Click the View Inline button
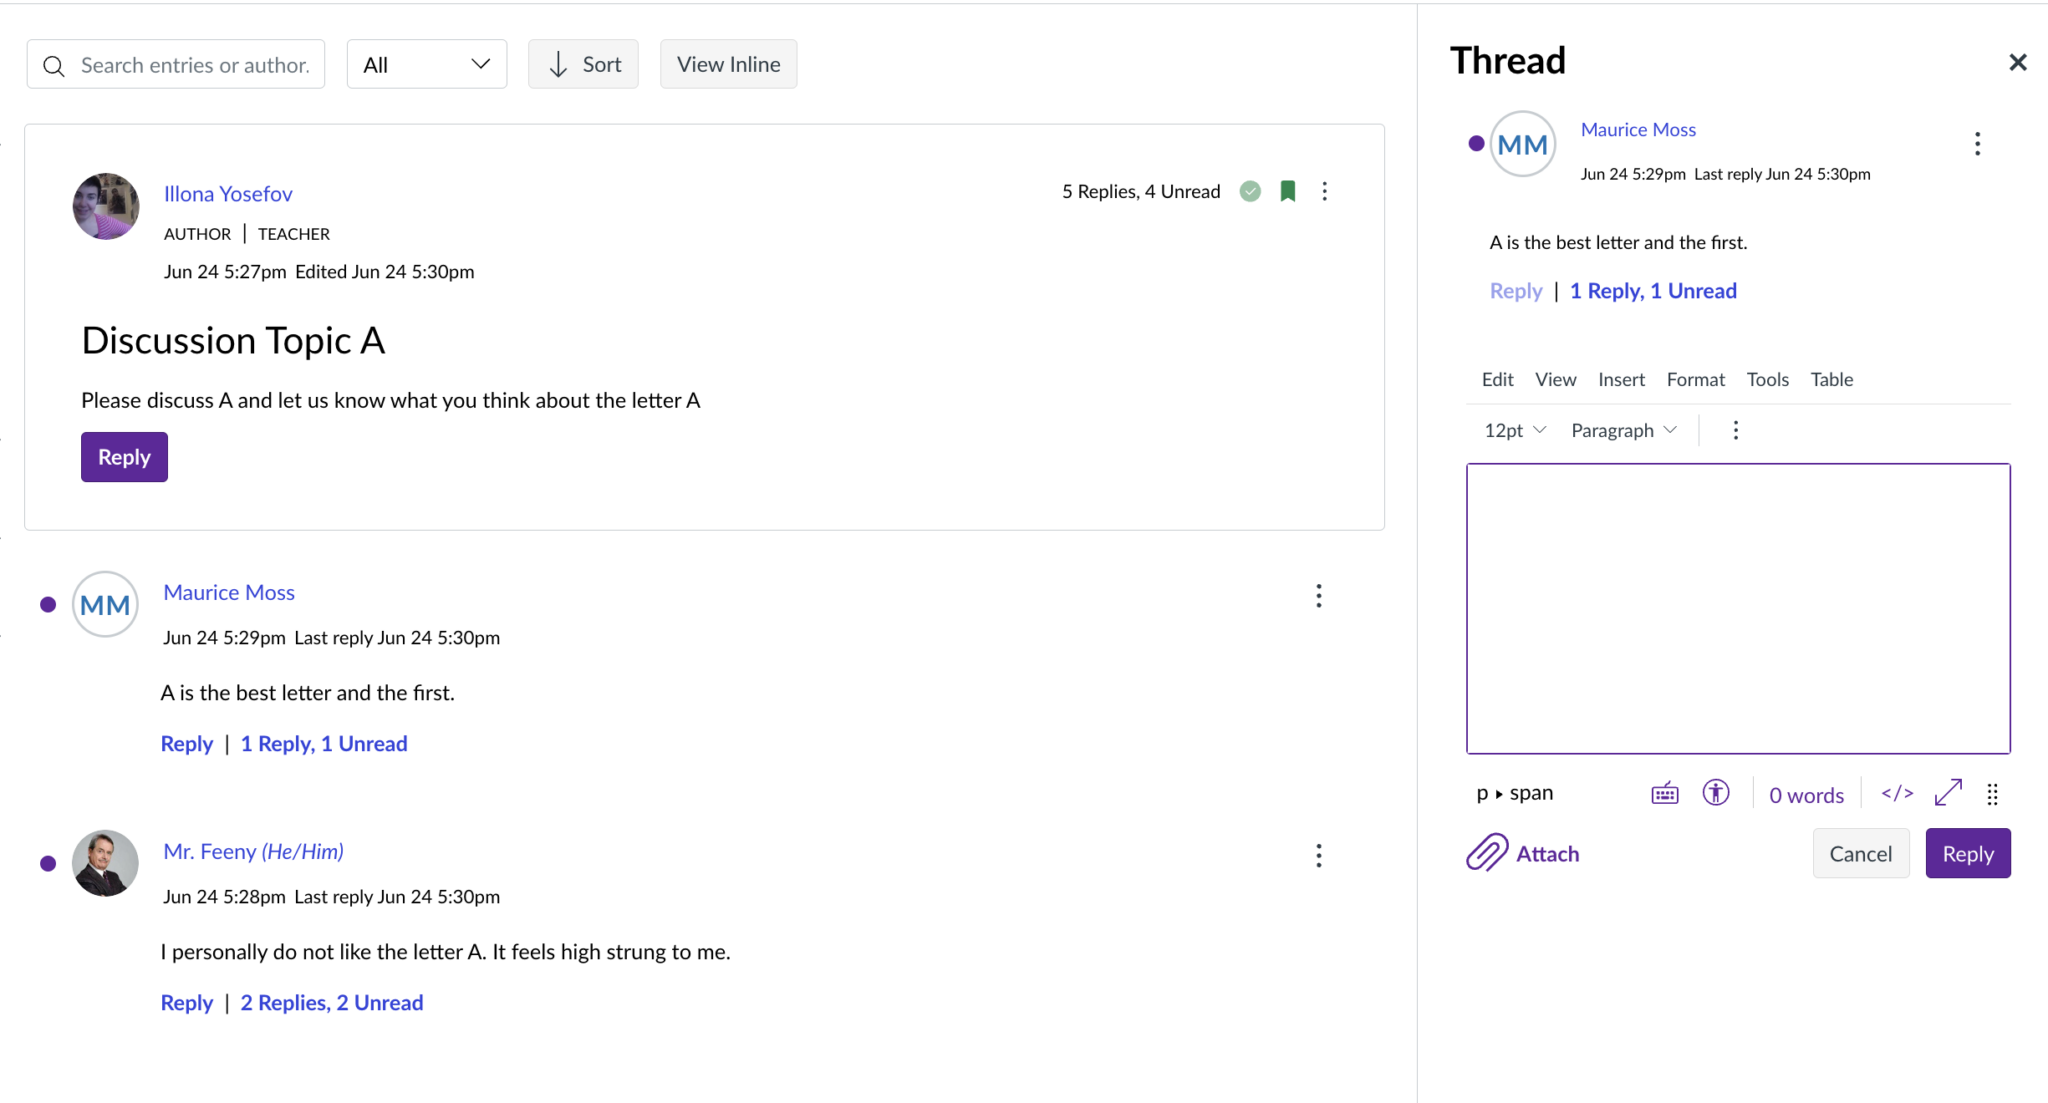The height and width of the screenshot is (1103, 2048). pyautogui.click(x=728, y=64)
